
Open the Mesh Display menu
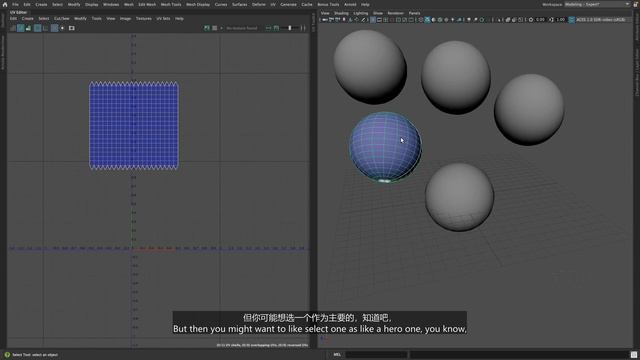[x=198, y=4]
